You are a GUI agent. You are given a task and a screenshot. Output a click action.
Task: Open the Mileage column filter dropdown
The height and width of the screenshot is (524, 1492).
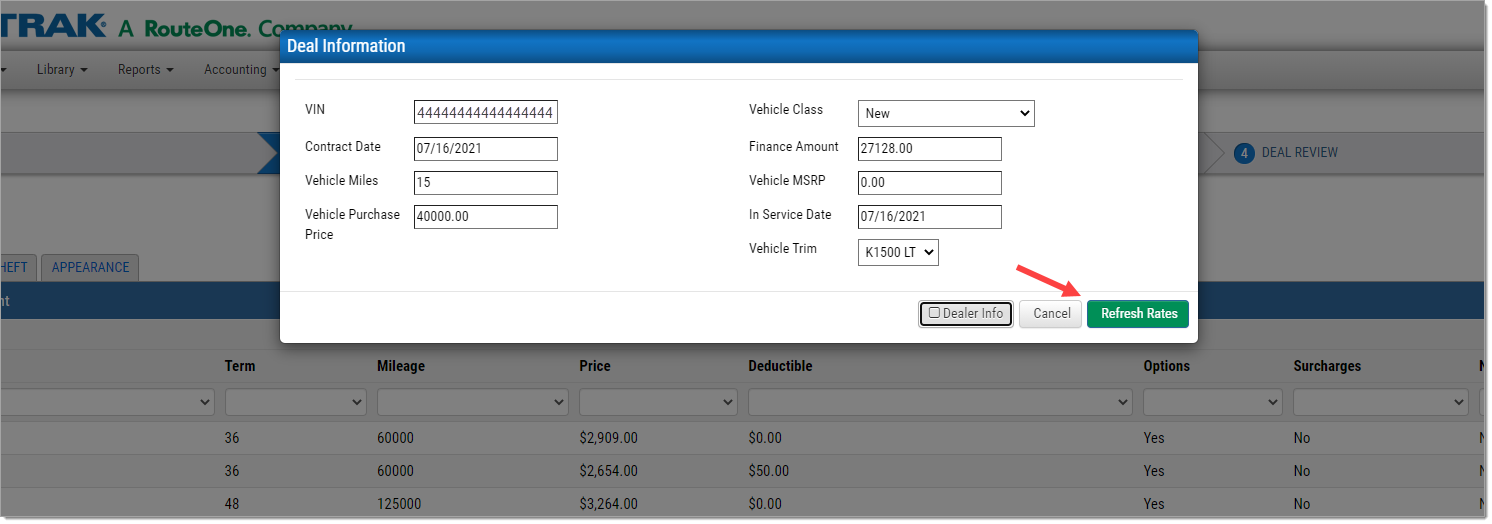point(473,402)
